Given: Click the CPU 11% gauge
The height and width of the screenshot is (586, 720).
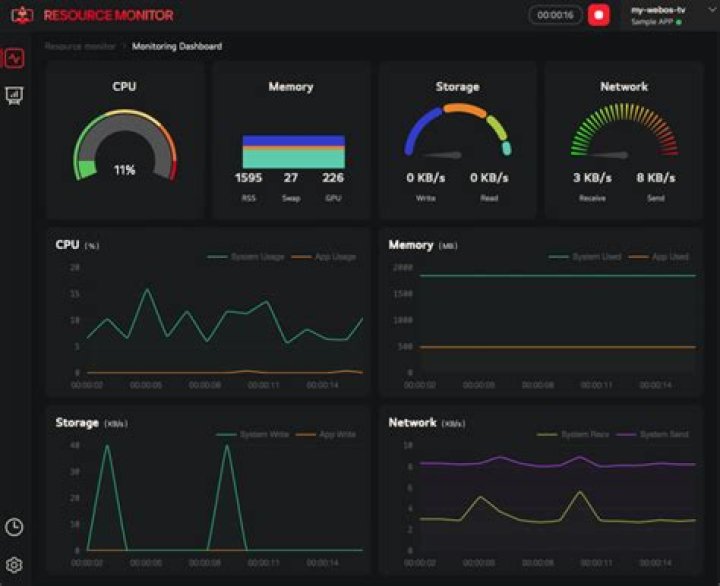Looking at the screenshot, I should 124,145.
